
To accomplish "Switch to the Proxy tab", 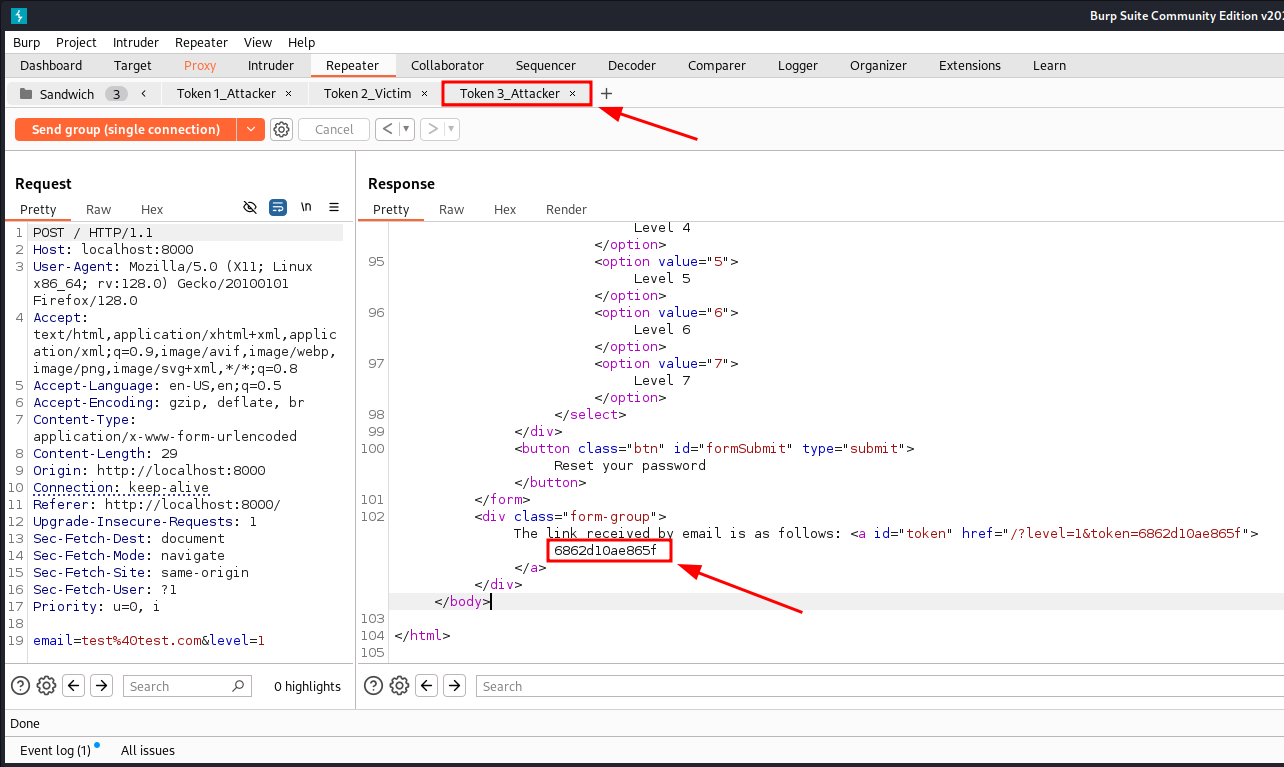I will coord(200,66).
